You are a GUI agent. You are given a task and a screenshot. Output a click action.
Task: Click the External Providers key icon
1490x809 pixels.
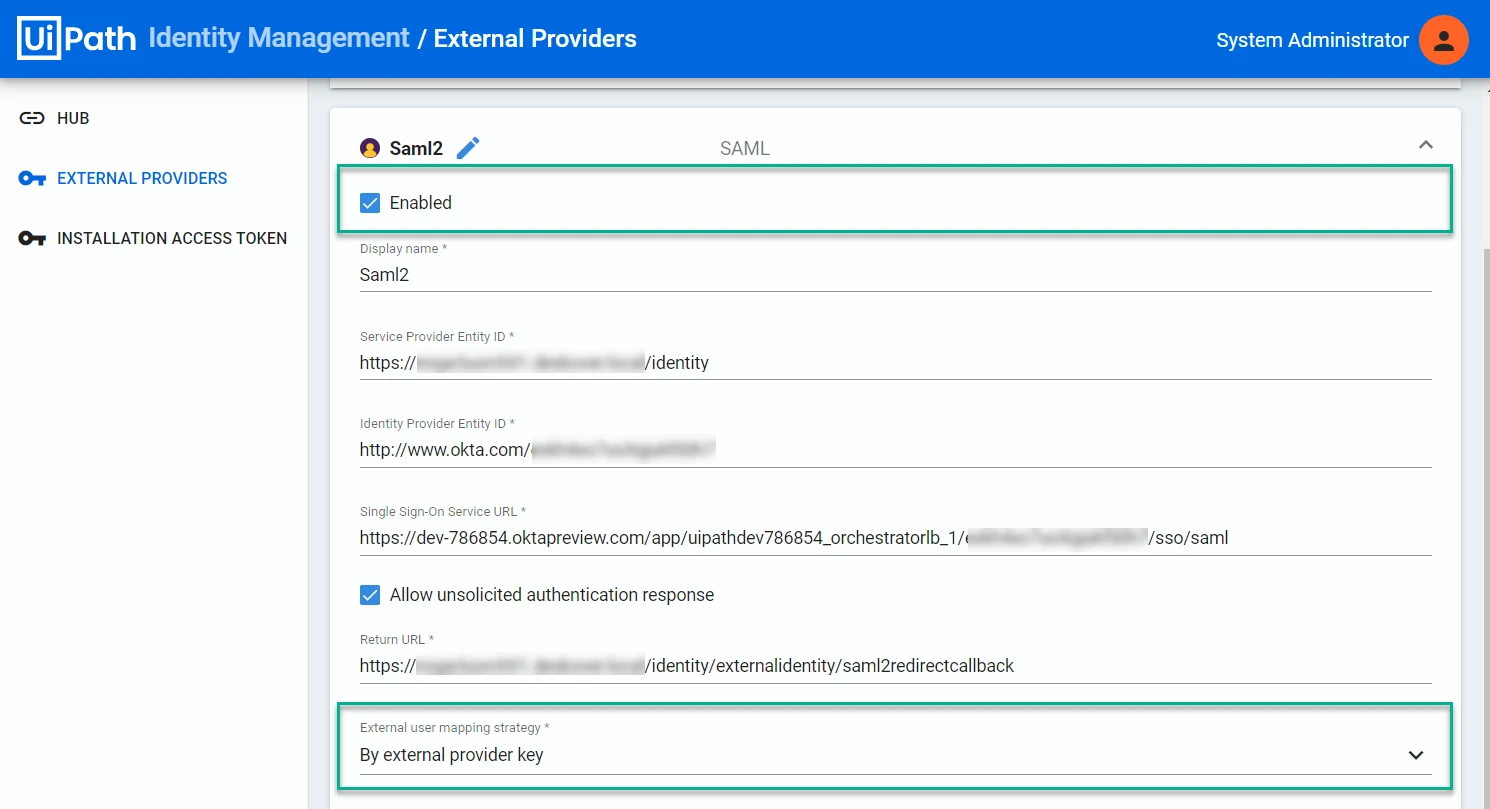[32, 178]
